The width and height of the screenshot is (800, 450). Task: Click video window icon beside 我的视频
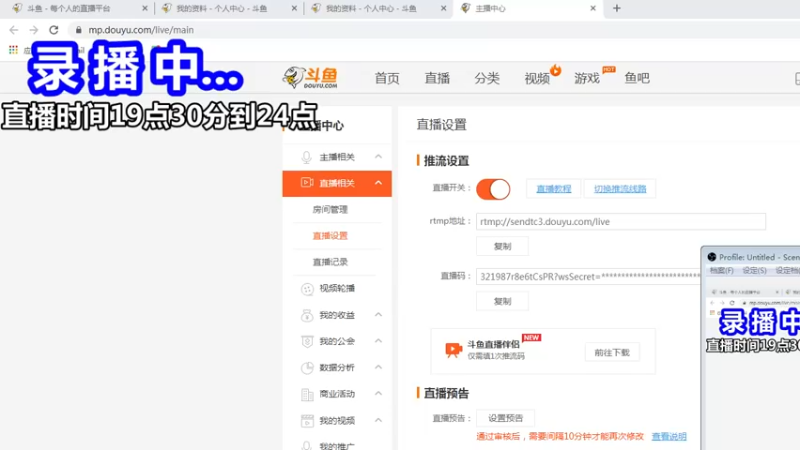[x=307, y=420]
